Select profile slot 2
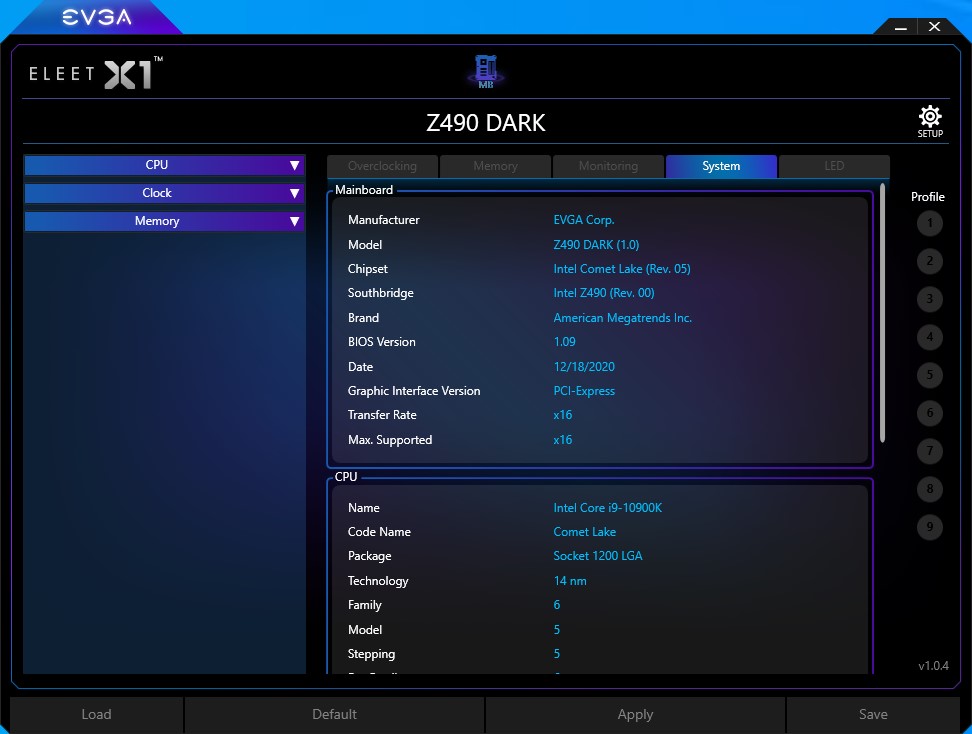Image resolution: width=972 pixels, height=734 pixels. click(x=929, y=261)
